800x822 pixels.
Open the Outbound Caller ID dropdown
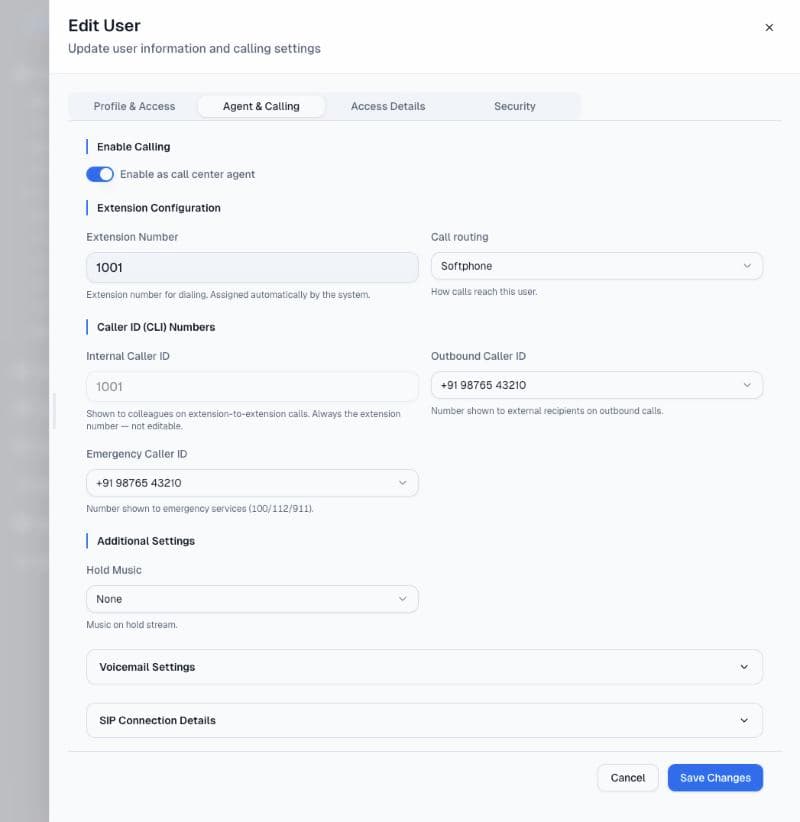pos(597,385)
